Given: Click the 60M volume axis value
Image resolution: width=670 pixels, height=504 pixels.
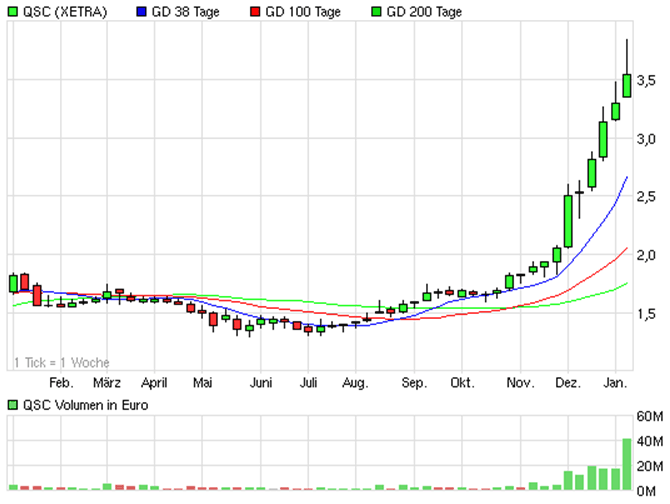Looking at the screenshot, I should [x=649, y=416].
